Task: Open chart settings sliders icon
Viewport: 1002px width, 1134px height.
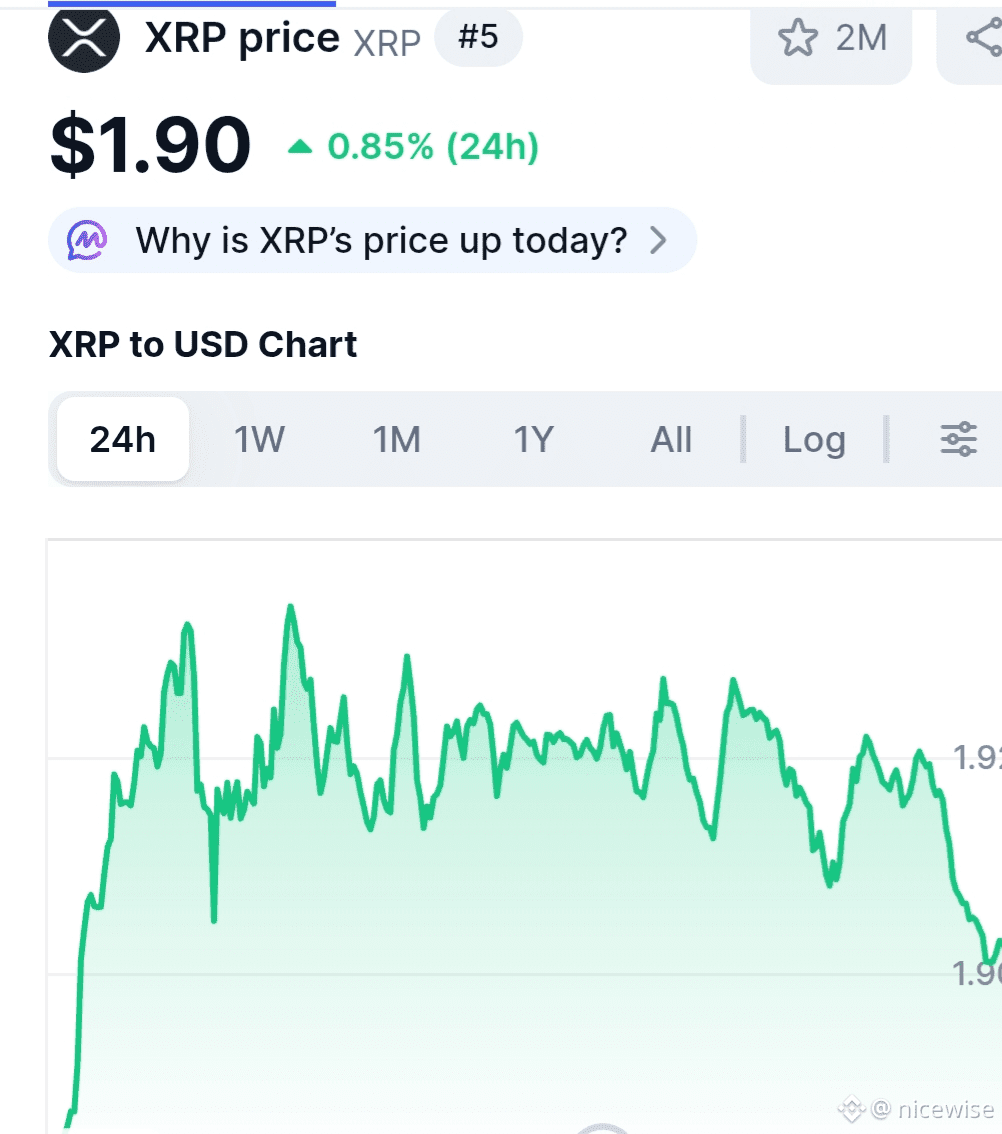Action: tap(958, 439)
